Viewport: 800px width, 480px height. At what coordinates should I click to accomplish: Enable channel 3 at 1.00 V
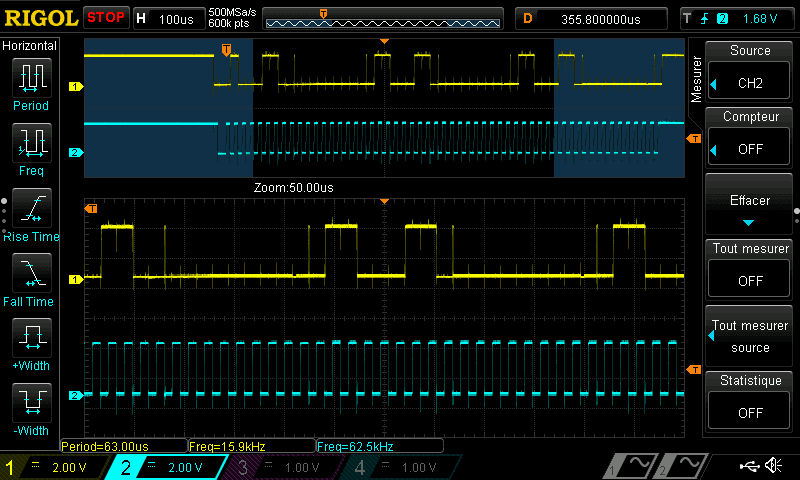(284, 467)
